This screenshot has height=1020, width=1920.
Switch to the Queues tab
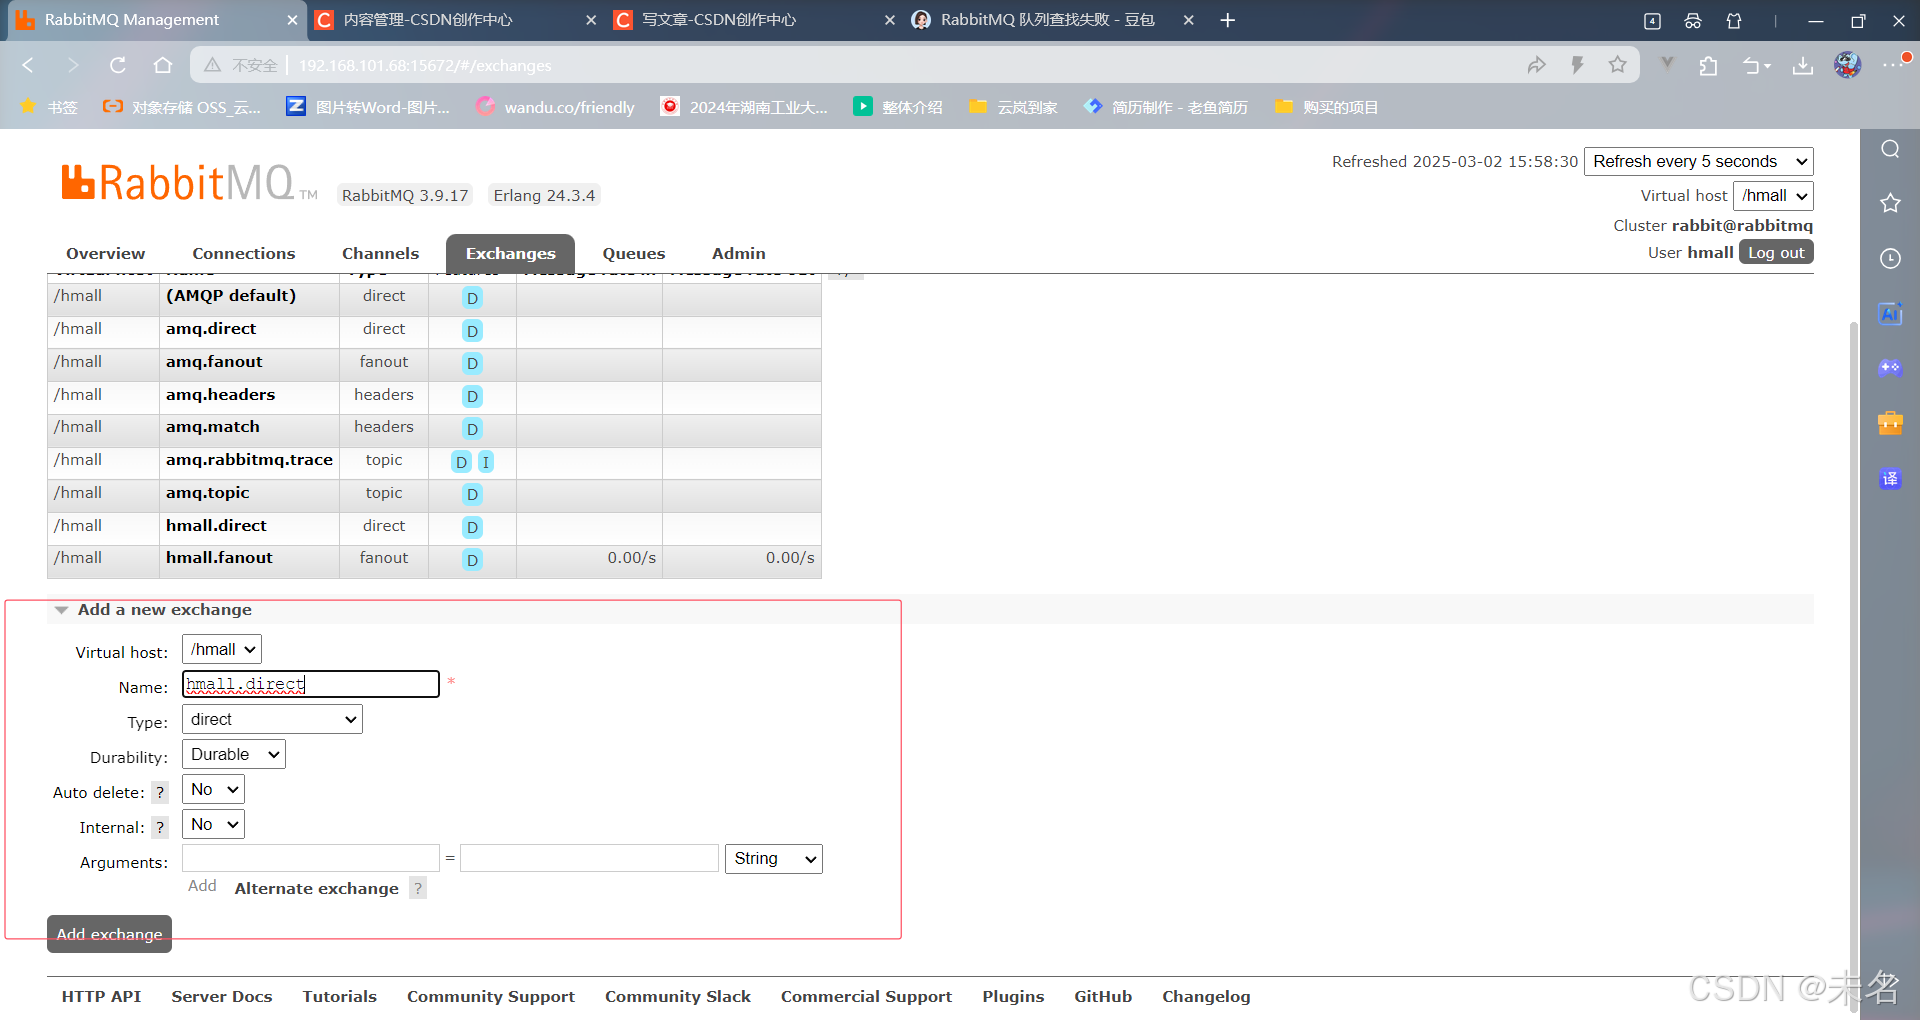click(x=634, y=253)
